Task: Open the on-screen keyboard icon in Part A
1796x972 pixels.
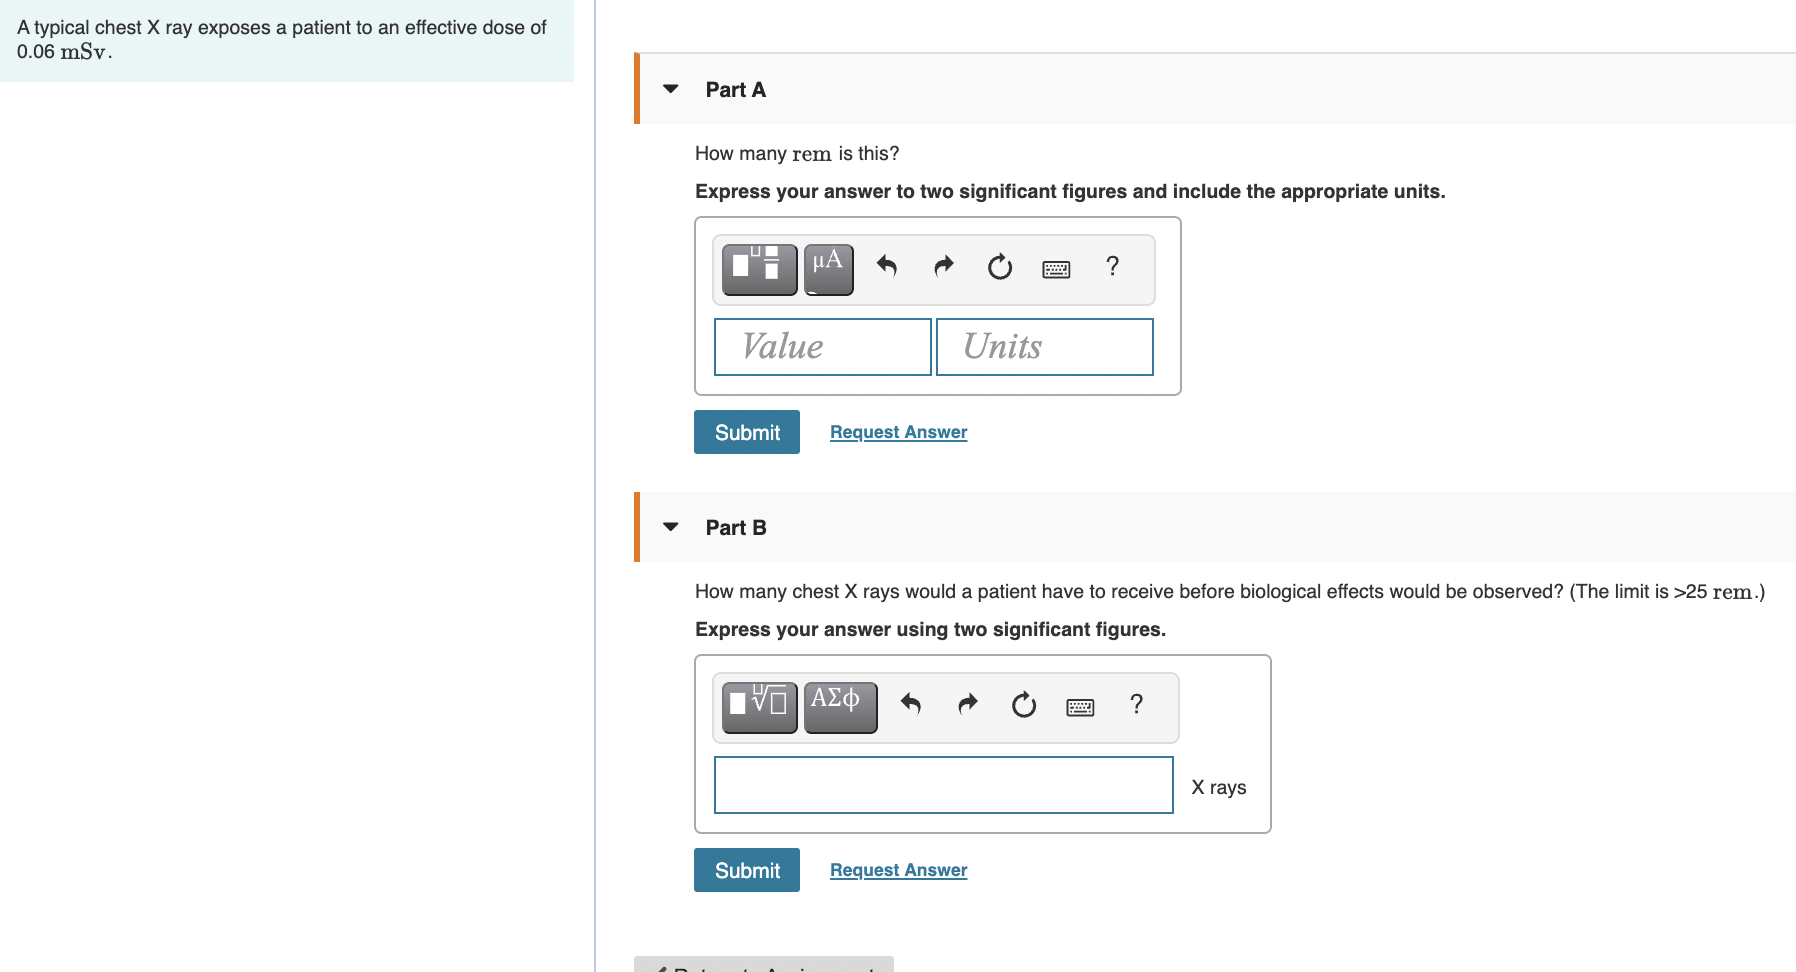Action: click(1057, 268)
